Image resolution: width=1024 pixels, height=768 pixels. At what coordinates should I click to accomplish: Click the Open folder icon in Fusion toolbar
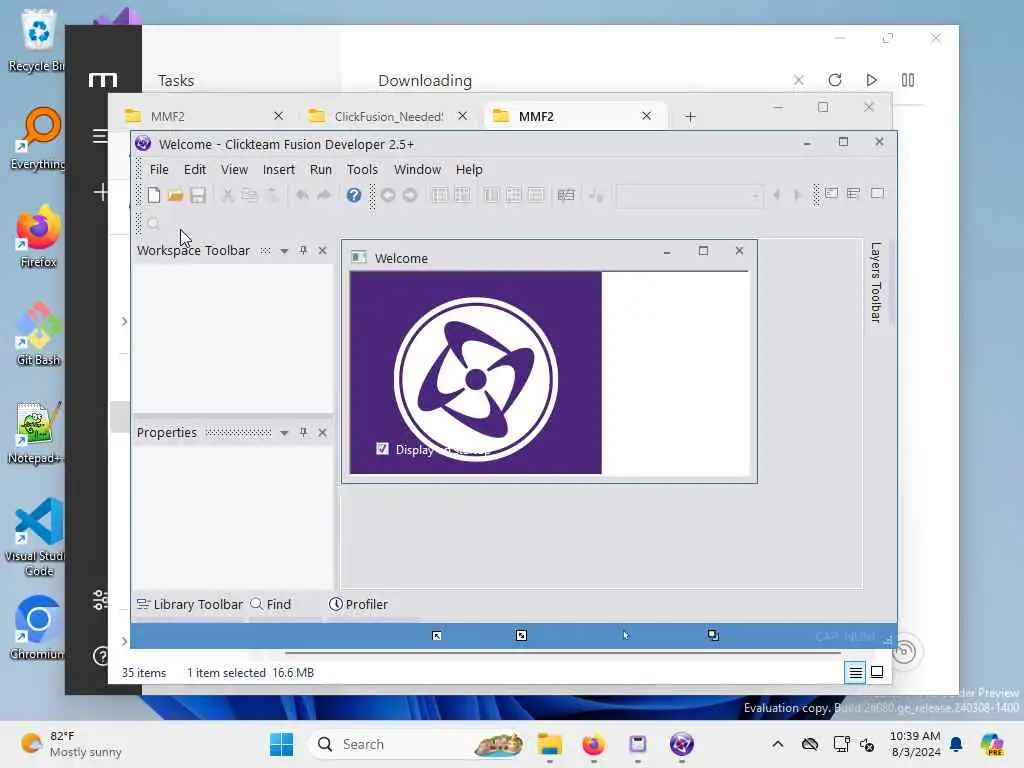coord(175,195)
